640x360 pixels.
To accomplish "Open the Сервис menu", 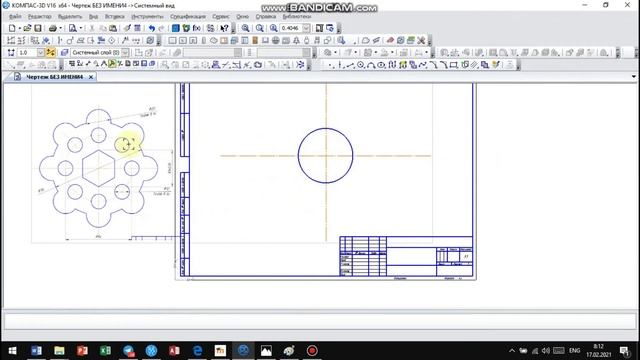I will (221, 17).
